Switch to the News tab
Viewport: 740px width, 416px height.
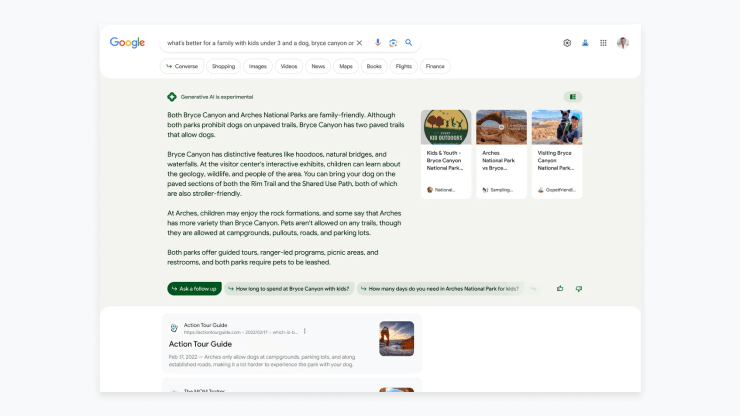318,66
